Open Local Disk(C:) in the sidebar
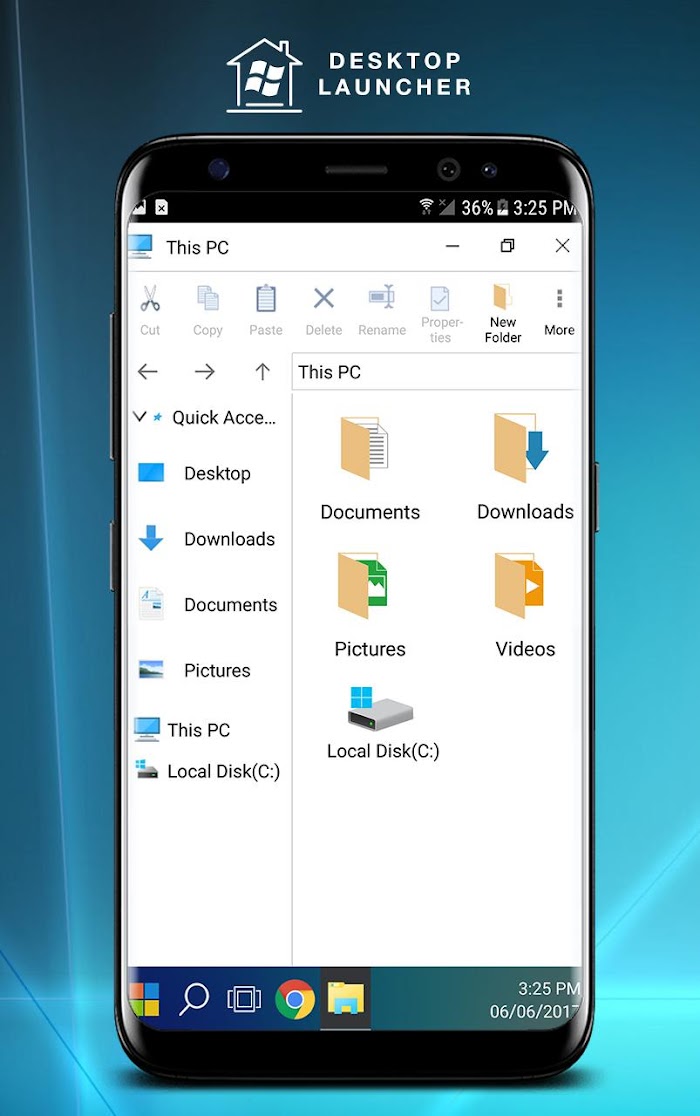 pyautogui.click(x=208, y=772)
